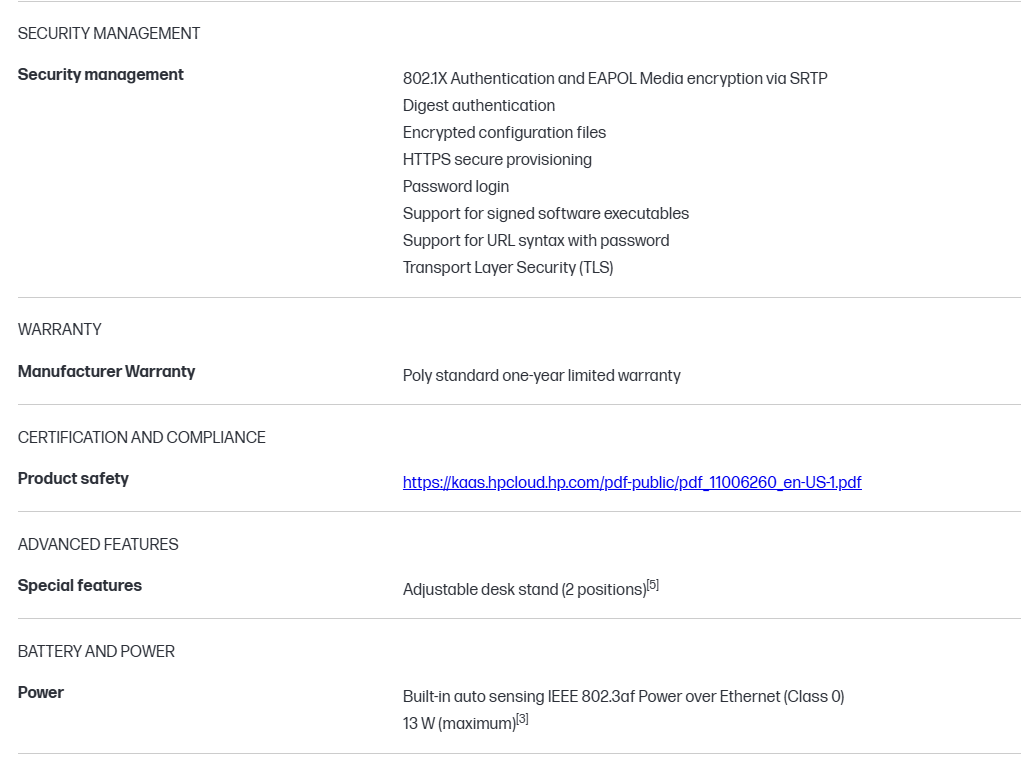Image resolution: width=1036 pixels, height=758 pixels.
Task: Open the product safety PDF link
Action: point(631,482)
